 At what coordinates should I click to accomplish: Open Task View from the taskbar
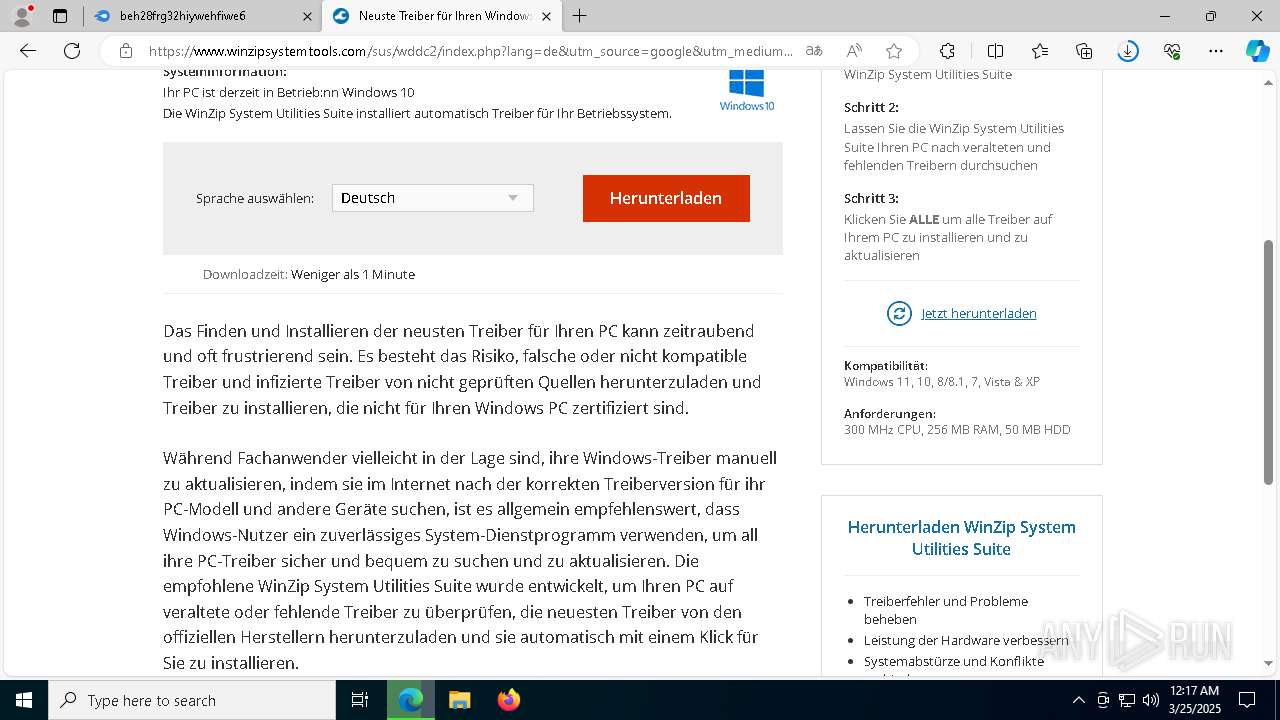360,700
